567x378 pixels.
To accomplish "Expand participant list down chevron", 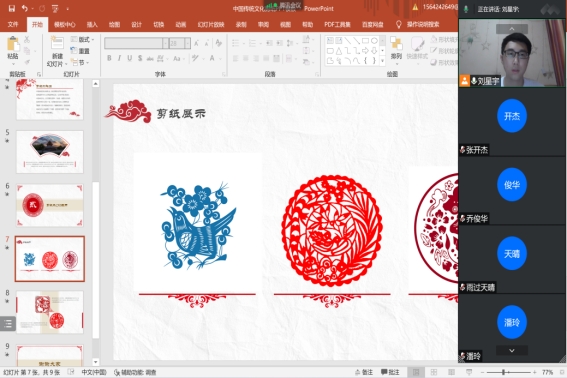I will pos(512,350).
